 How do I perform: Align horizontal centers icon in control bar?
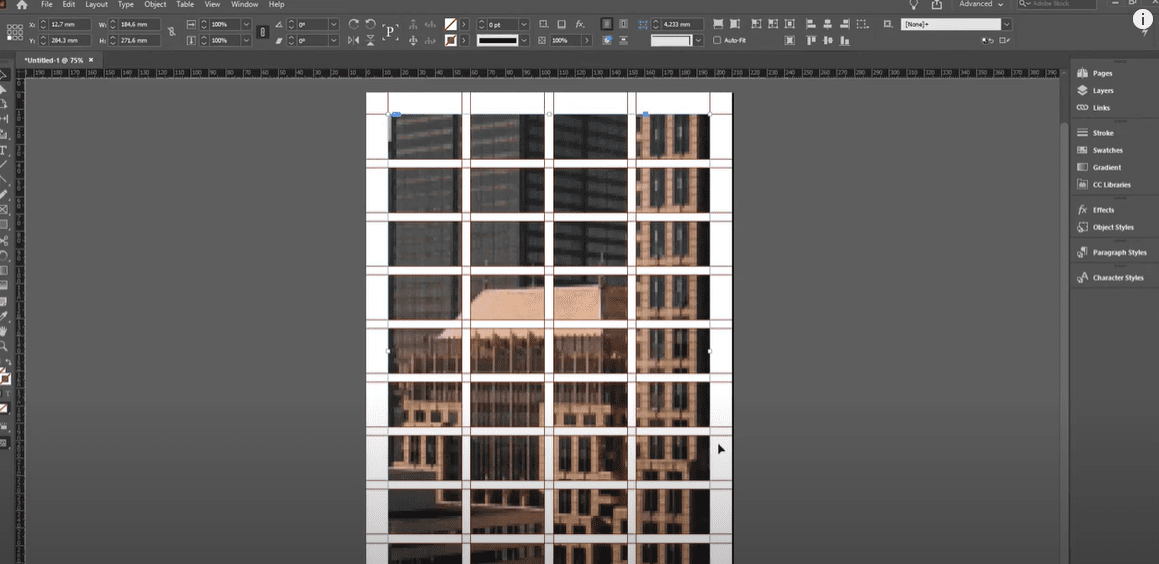tap(828, 24)
